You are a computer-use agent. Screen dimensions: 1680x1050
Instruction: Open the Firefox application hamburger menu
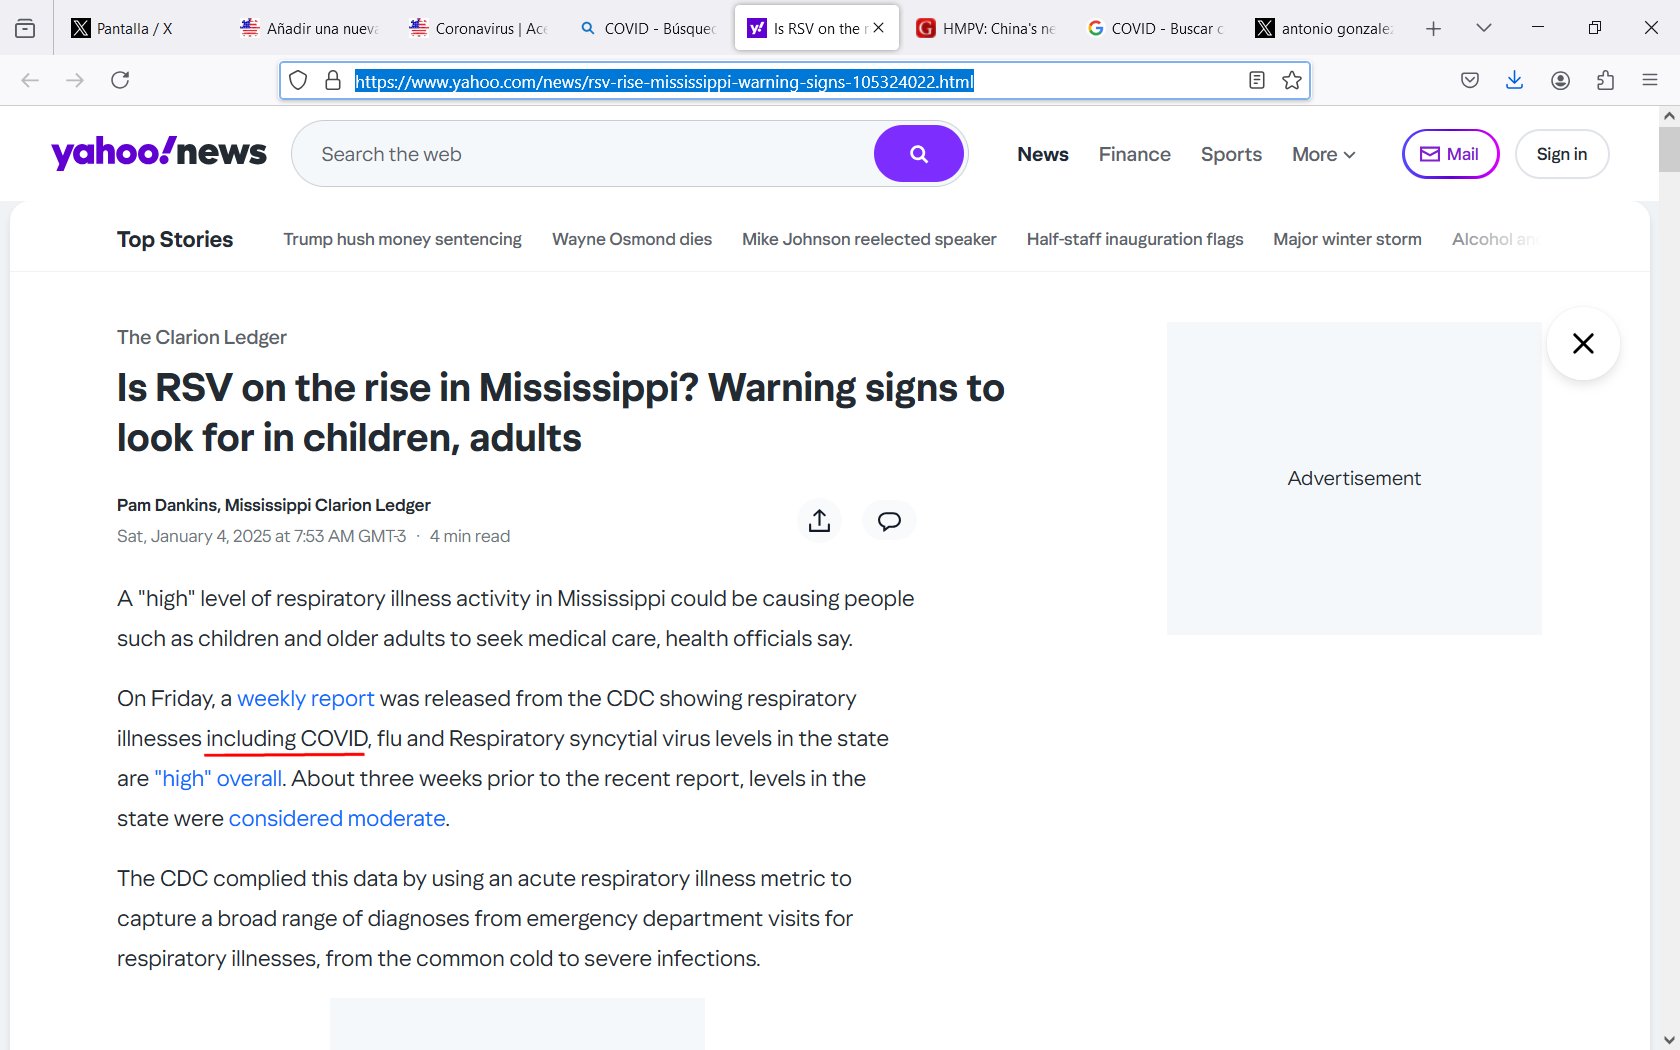click(1650, 81)
